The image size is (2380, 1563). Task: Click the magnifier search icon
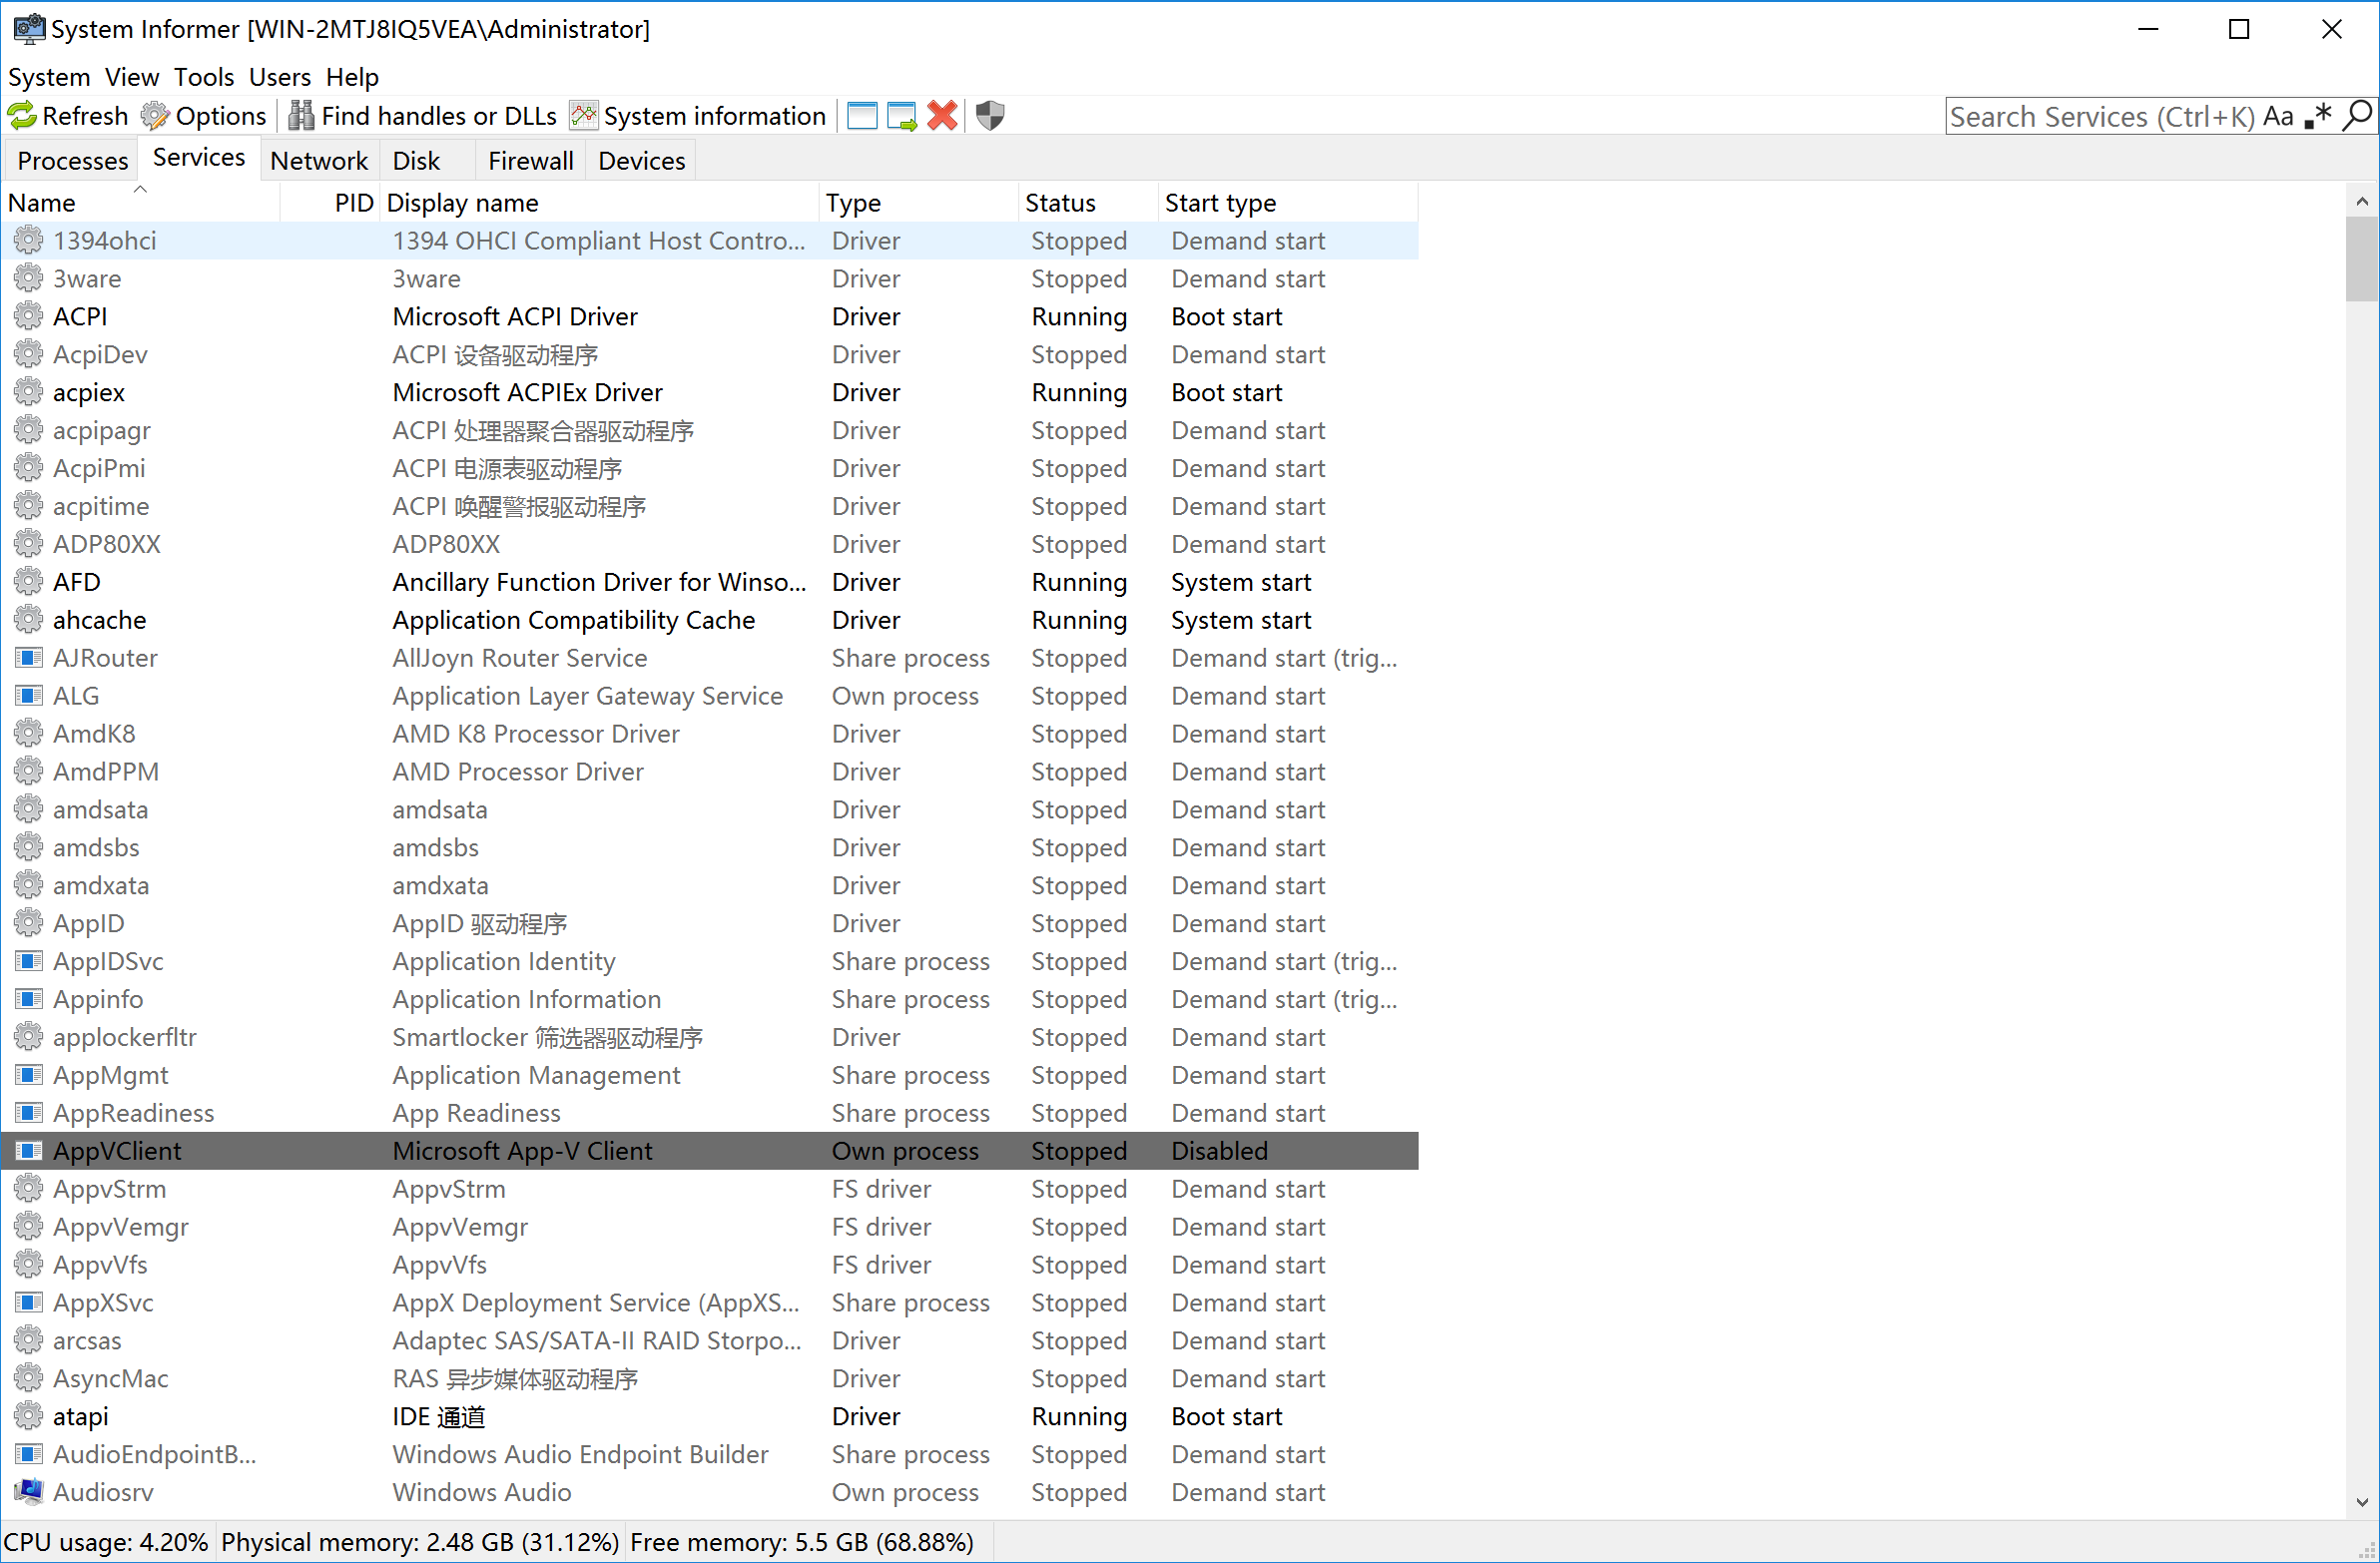[2357, 117]
